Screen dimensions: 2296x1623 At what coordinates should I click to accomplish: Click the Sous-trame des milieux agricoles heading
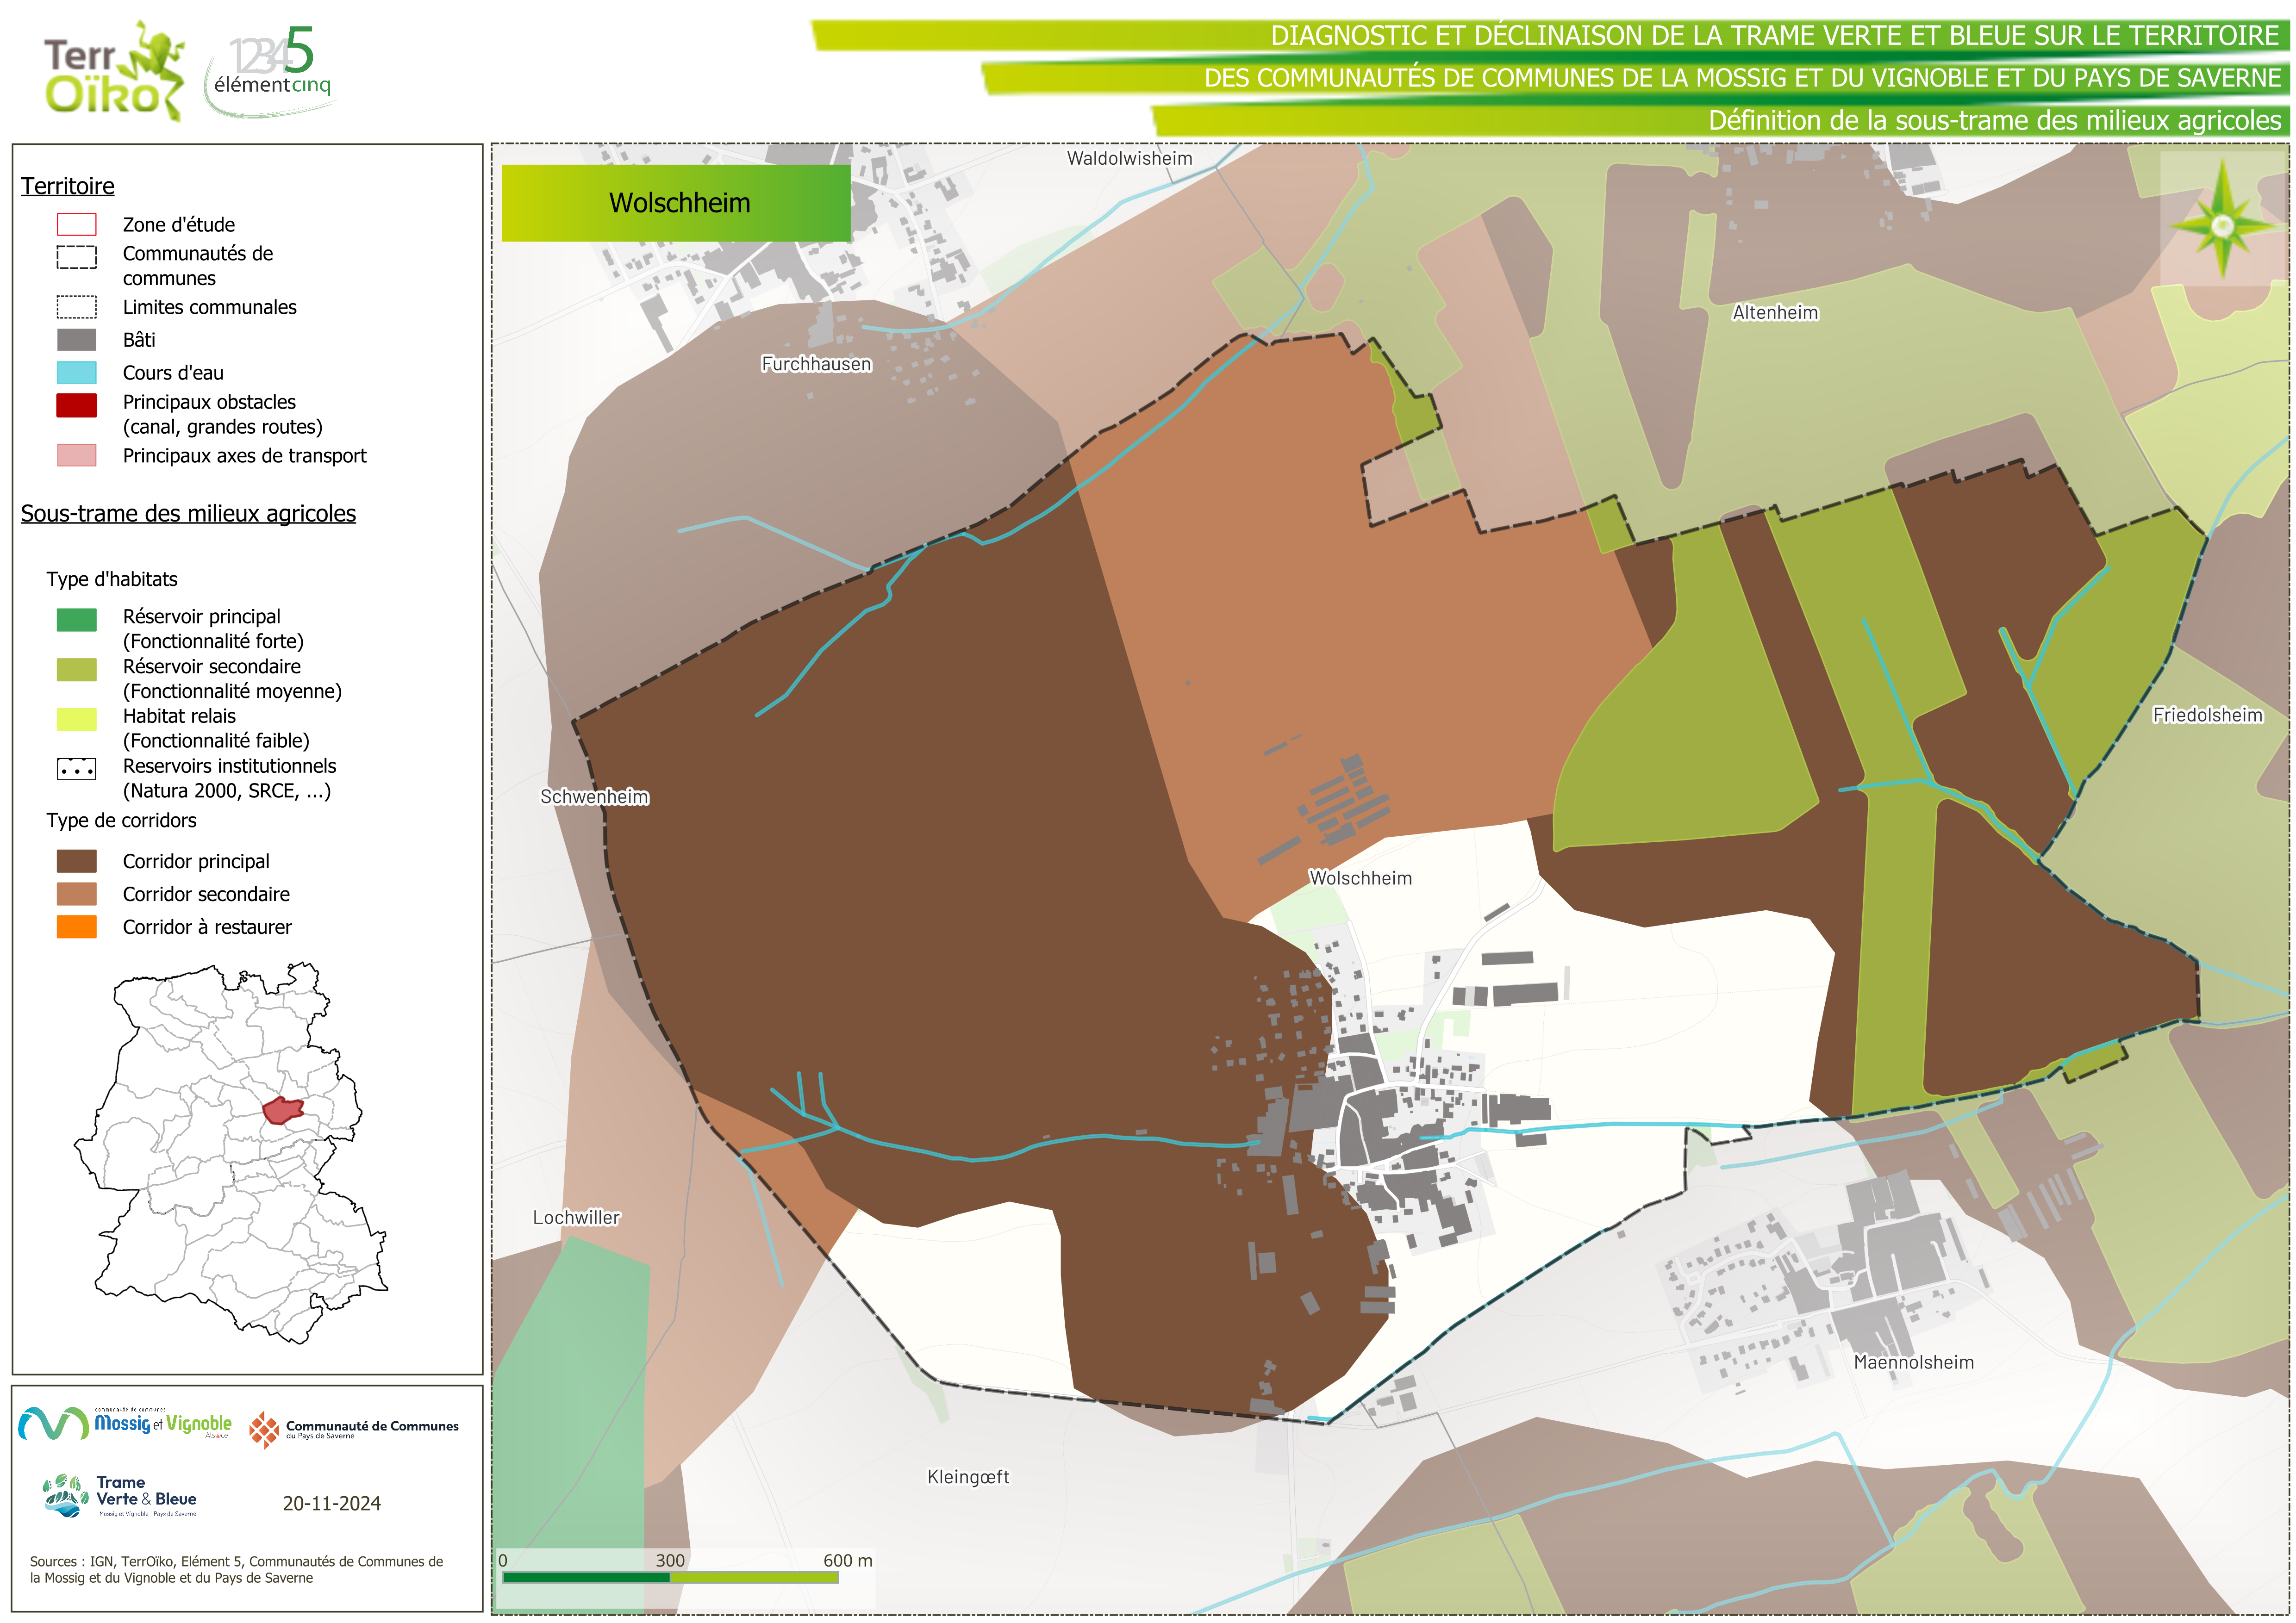(188, 514)
